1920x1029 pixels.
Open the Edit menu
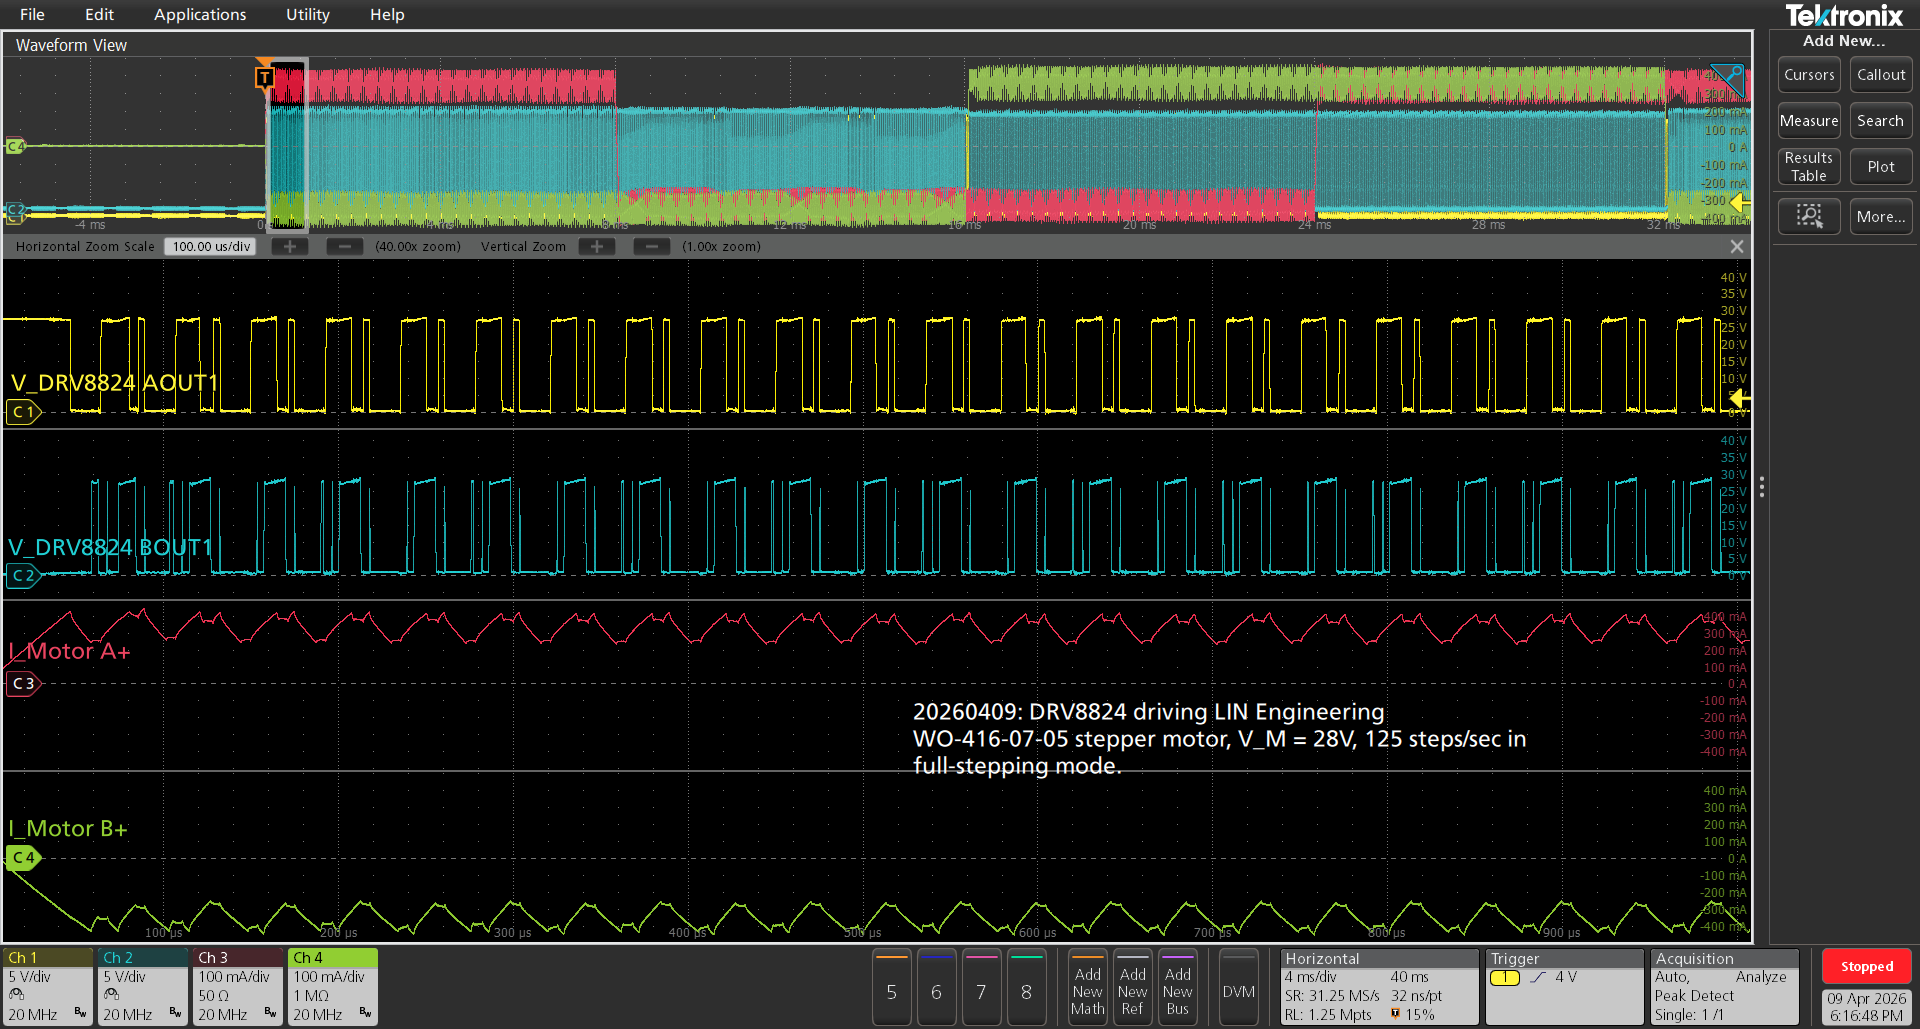pyautogui.click(x=99, y=14)
